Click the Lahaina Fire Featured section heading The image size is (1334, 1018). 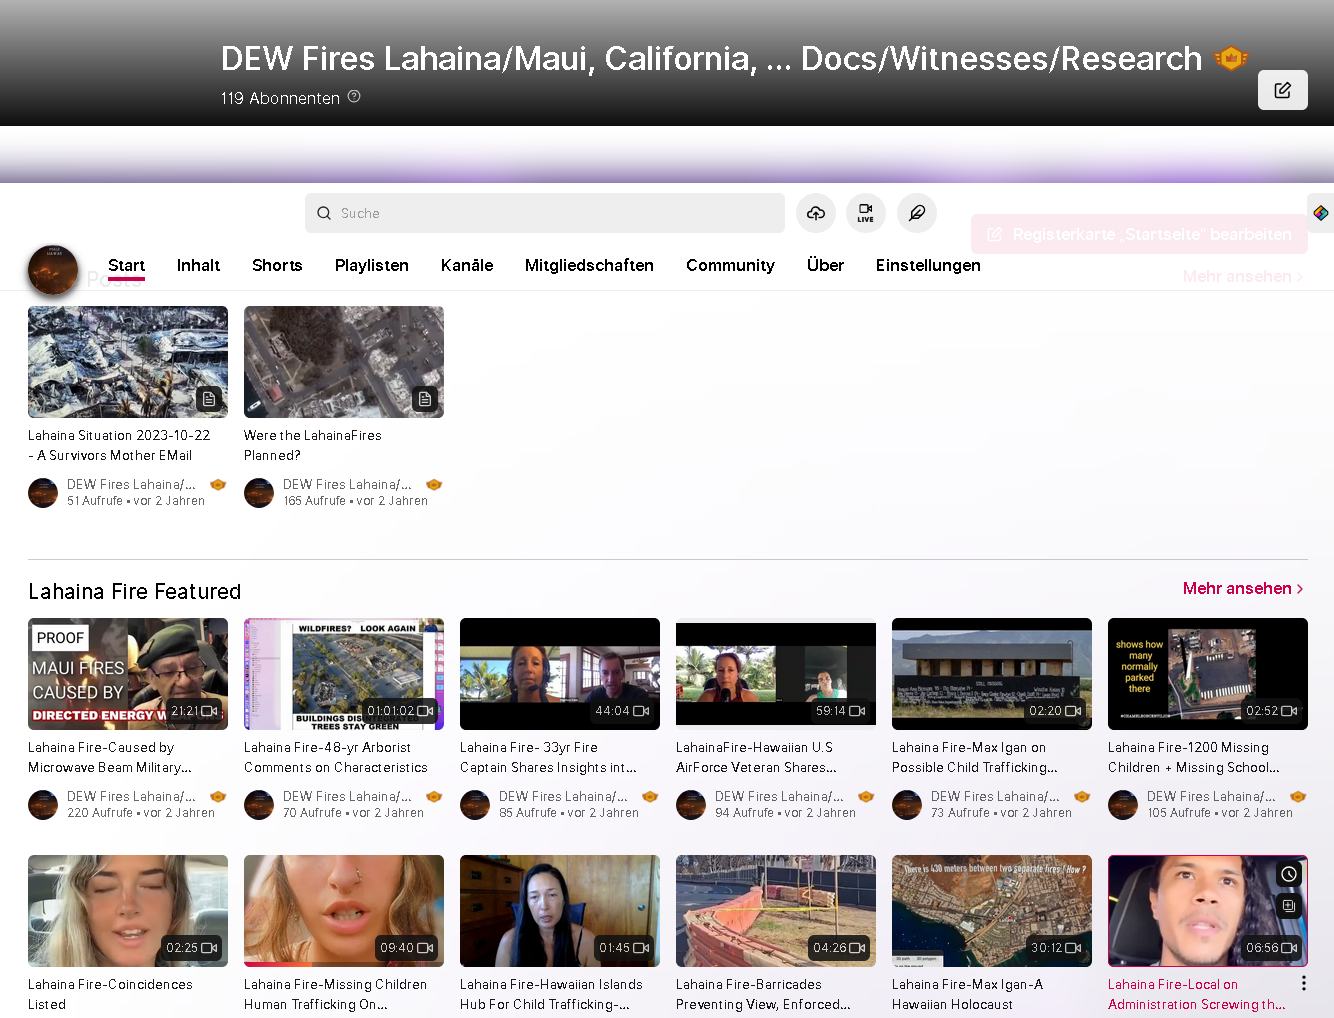click(x=135, y=591)
